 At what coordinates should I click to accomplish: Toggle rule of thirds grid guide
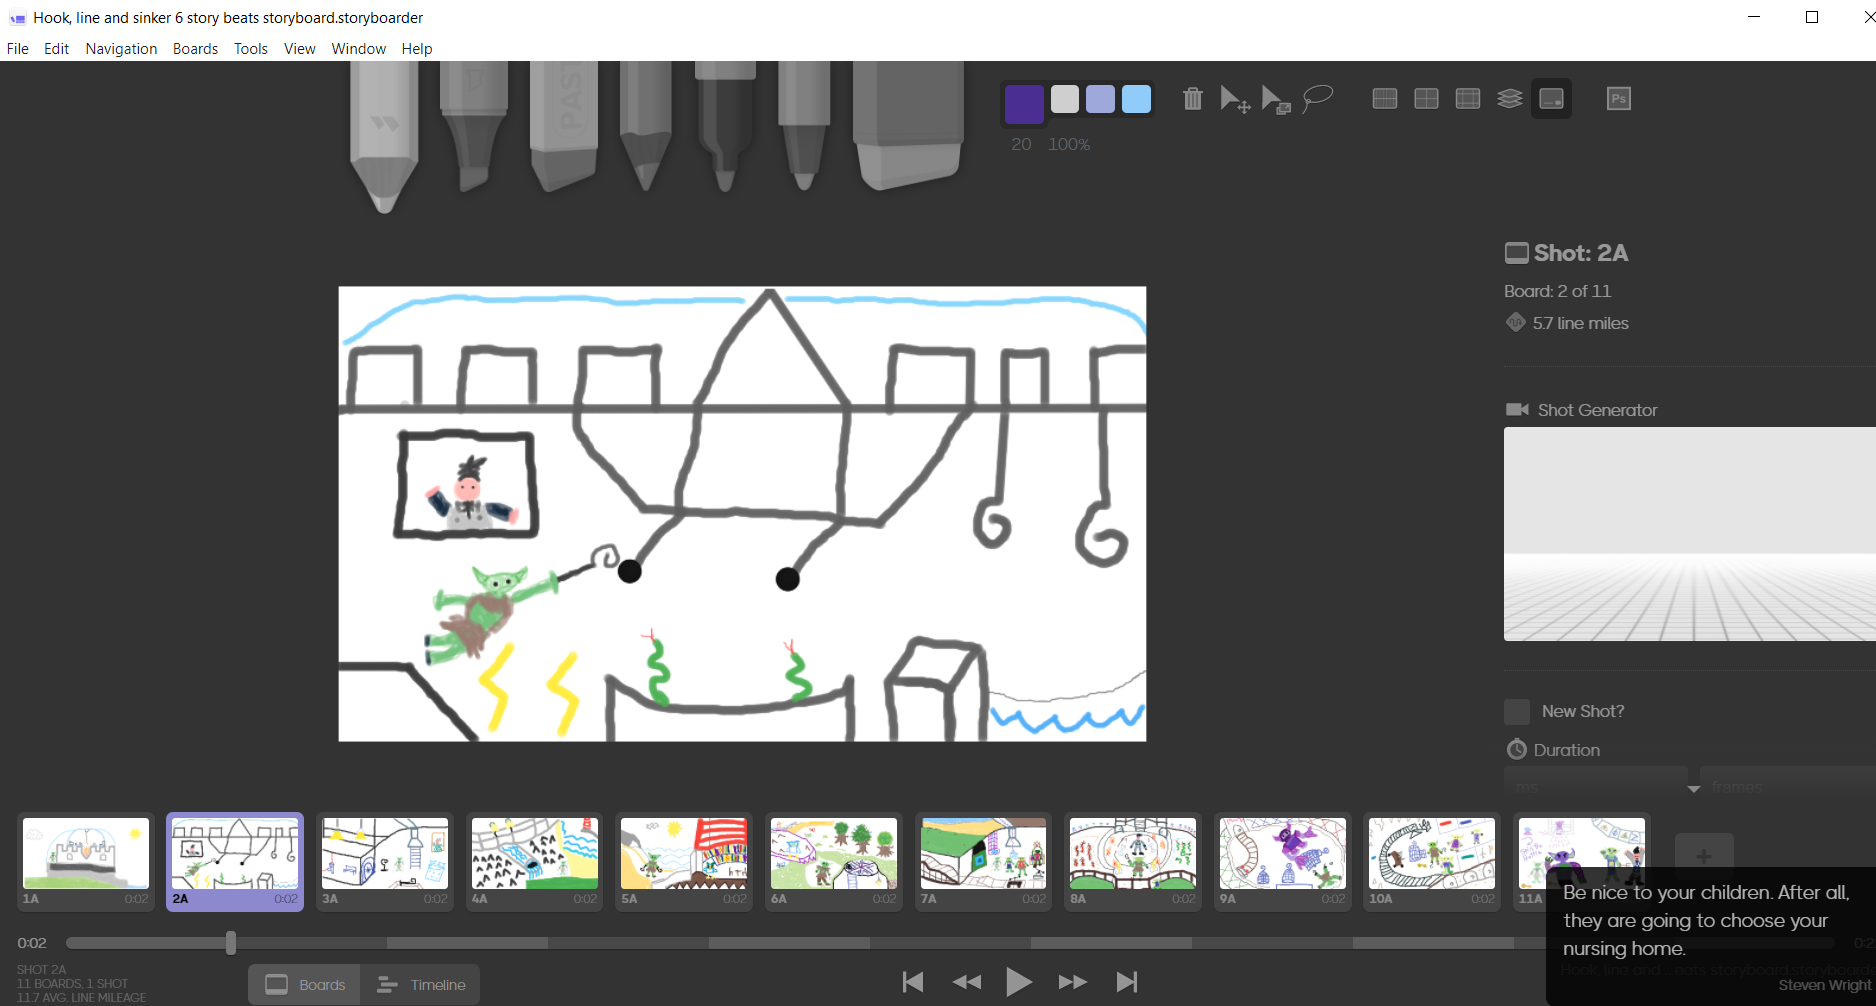[1427, 98]
